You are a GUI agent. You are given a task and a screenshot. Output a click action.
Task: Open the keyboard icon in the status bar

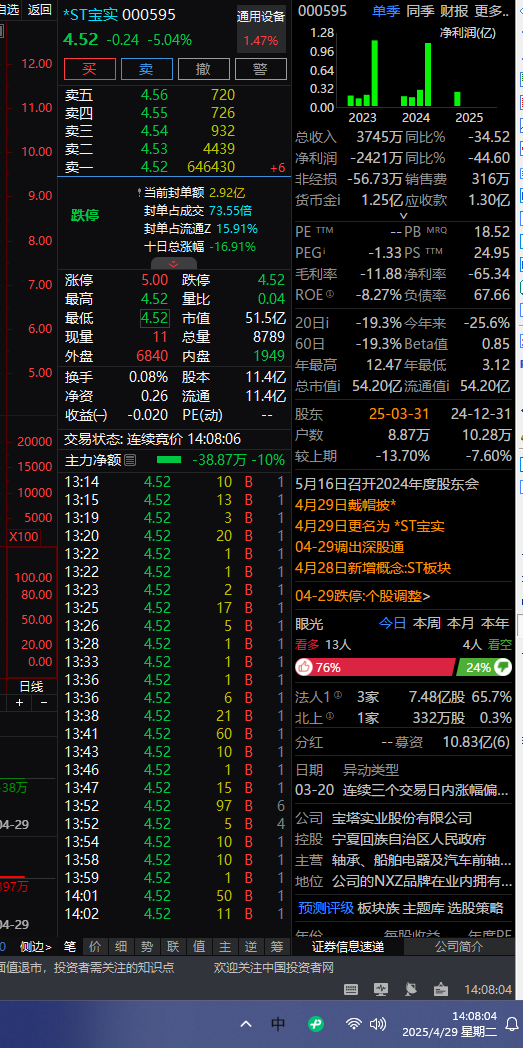point(351,989)
